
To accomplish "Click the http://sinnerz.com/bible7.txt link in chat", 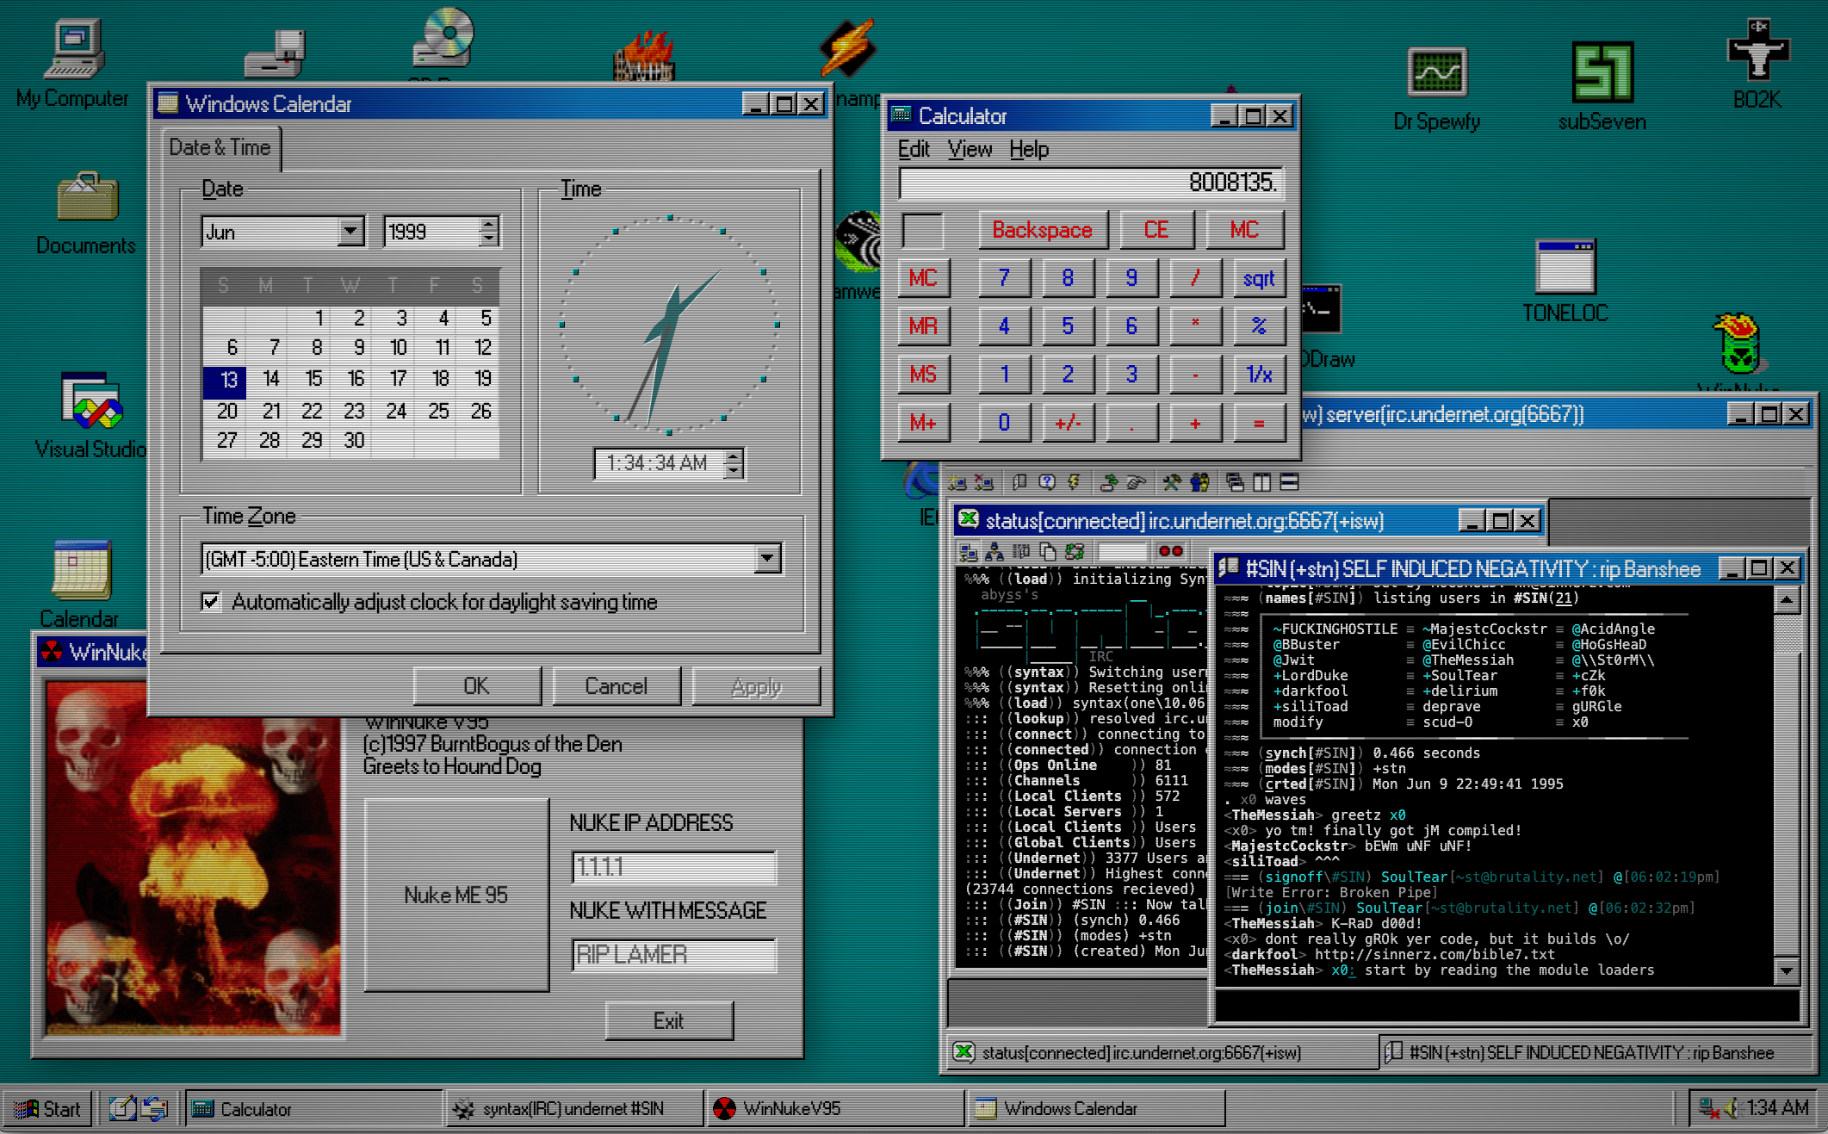I will (x=1435, y=955).
